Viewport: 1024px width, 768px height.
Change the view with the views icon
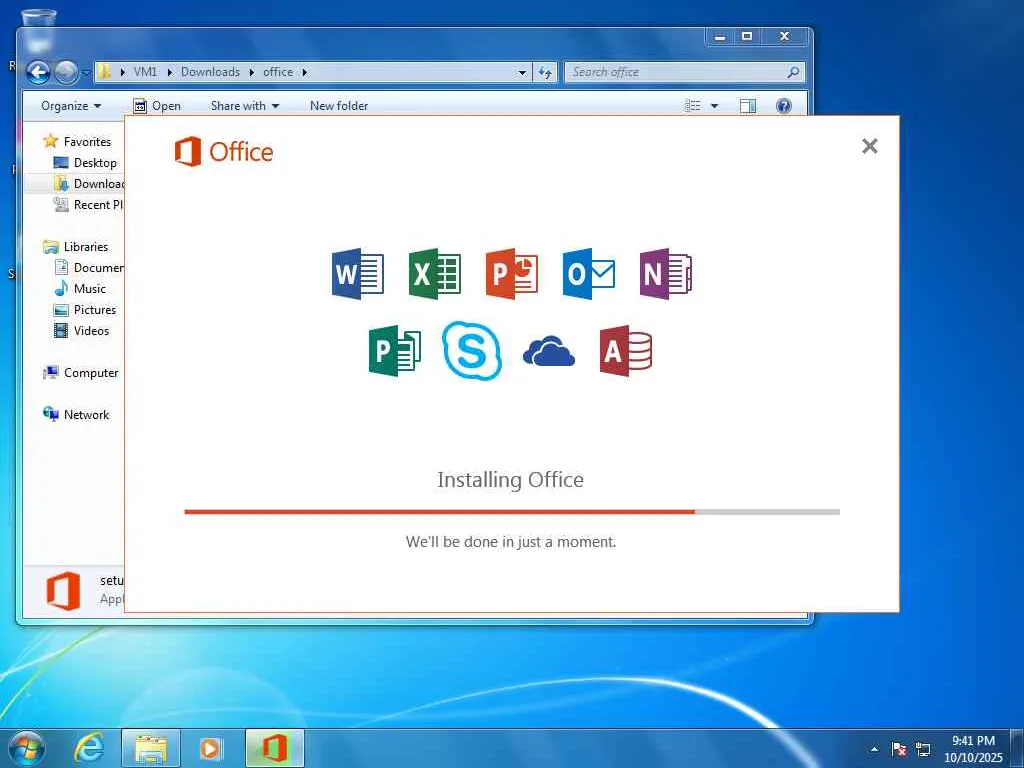click(692, 106)
